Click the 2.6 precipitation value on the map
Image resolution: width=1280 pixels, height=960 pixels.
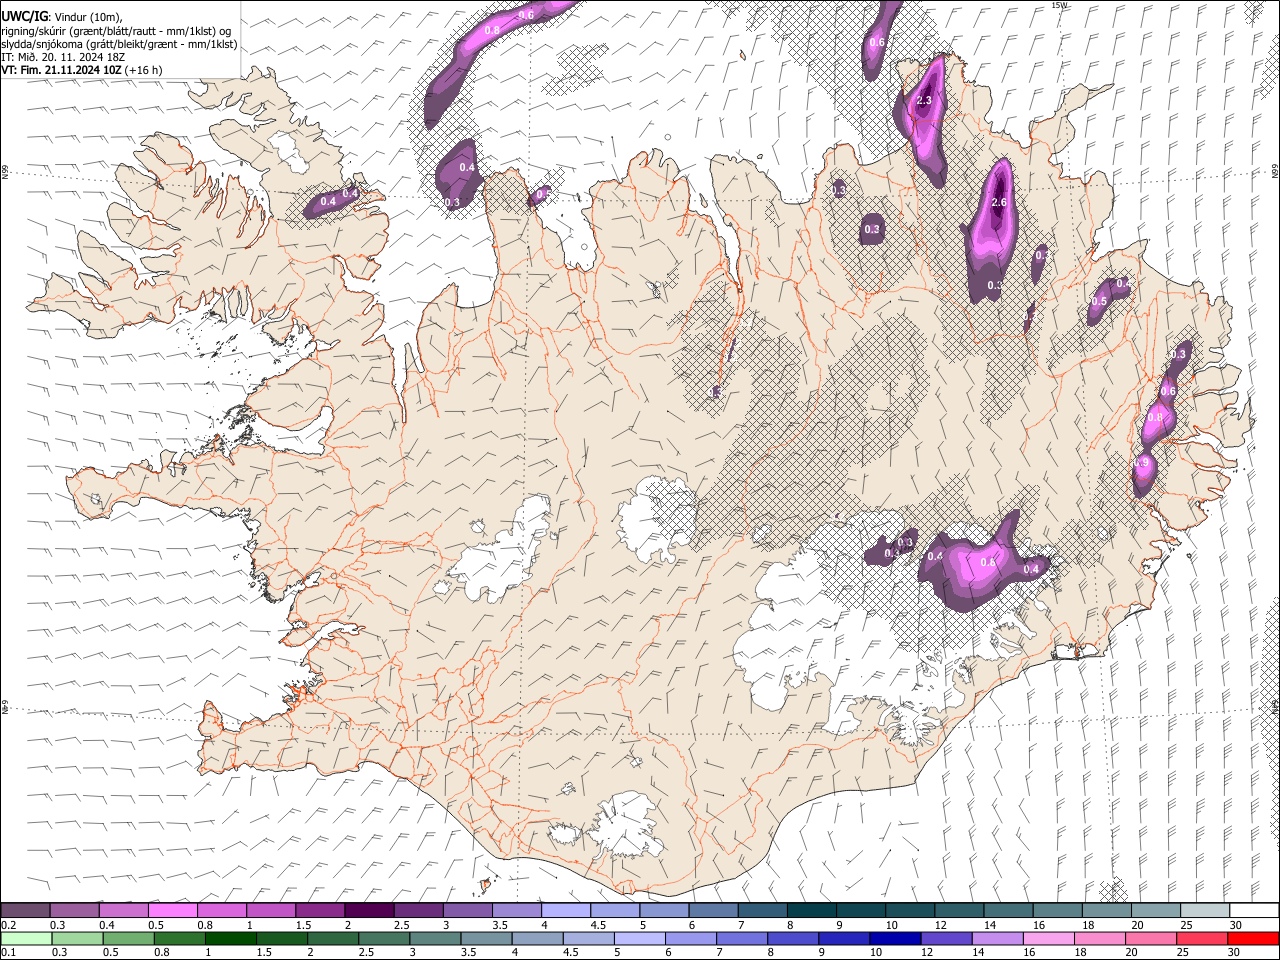[998, 203]
